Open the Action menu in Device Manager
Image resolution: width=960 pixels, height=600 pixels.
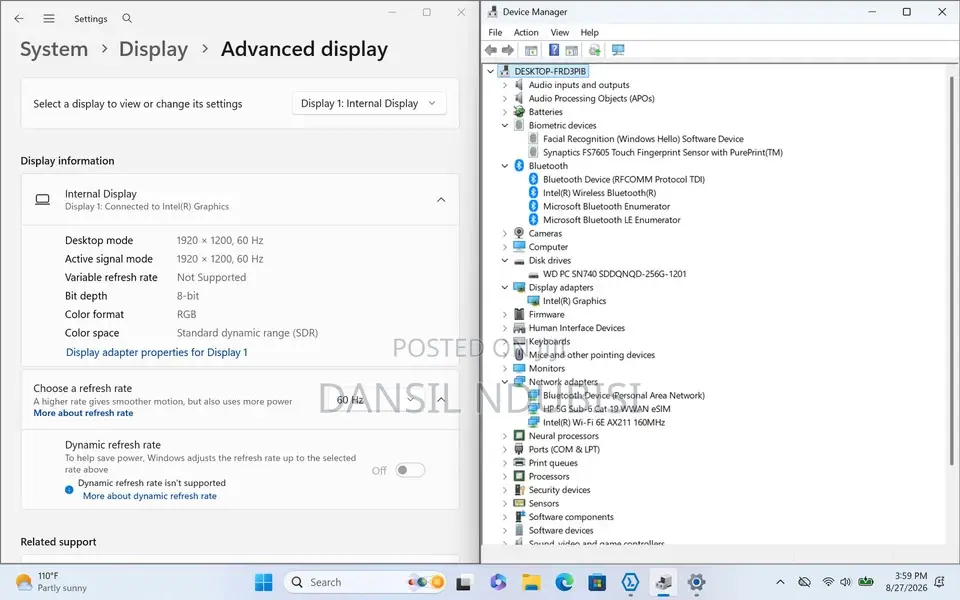(526, 32)
